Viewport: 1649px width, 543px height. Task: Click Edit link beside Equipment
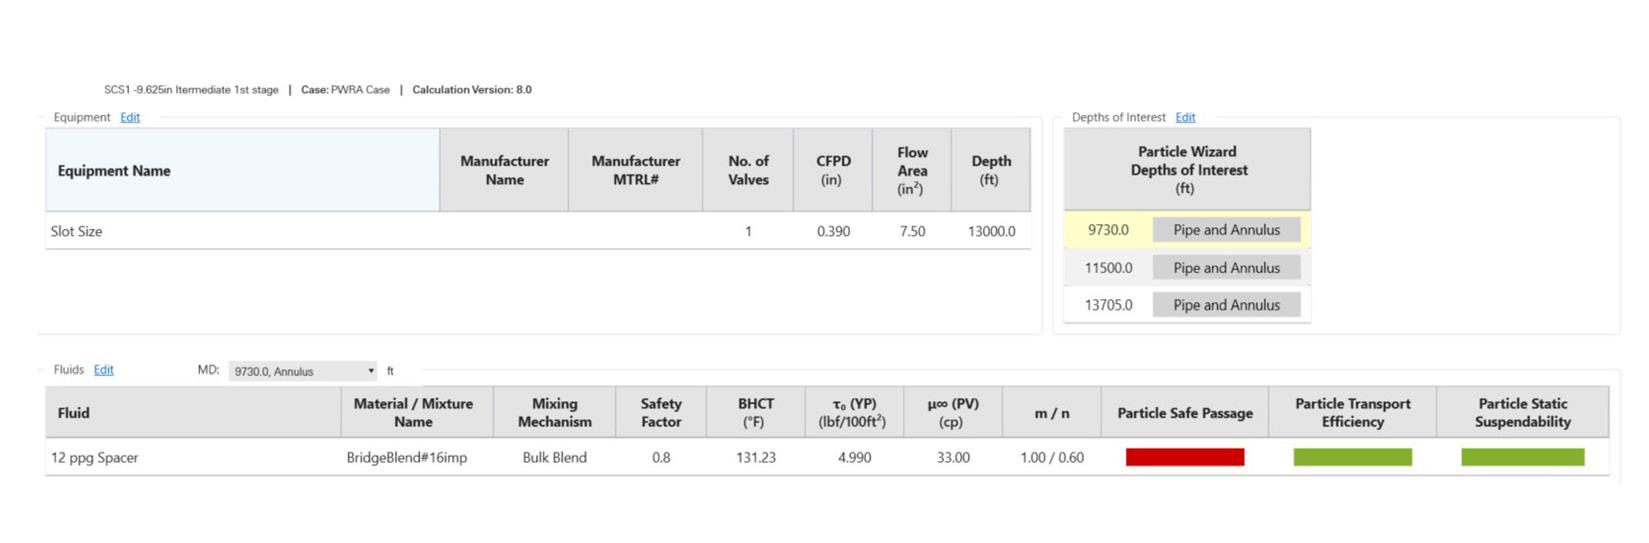(130, 117)
